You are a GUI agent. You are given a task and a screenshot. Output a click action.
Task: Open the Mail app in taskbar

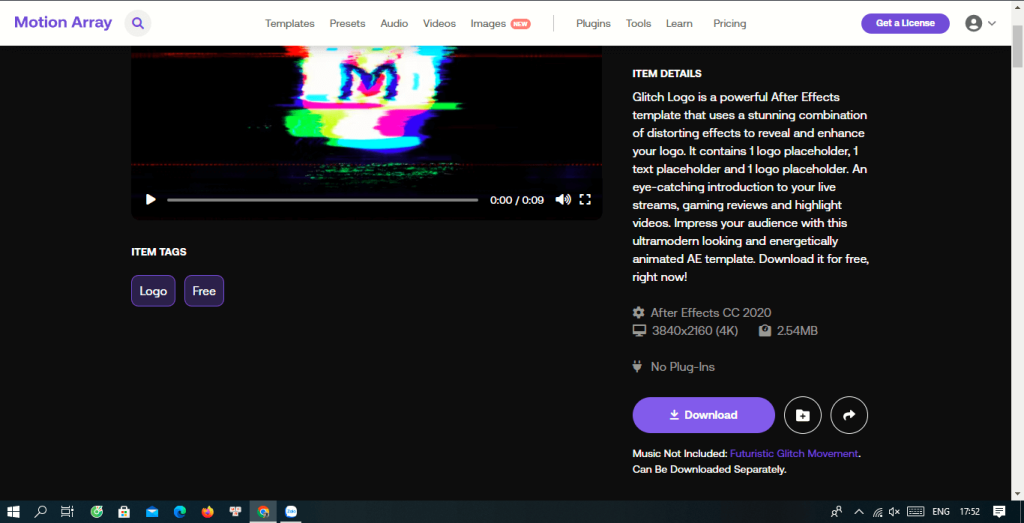pos(152,512)
